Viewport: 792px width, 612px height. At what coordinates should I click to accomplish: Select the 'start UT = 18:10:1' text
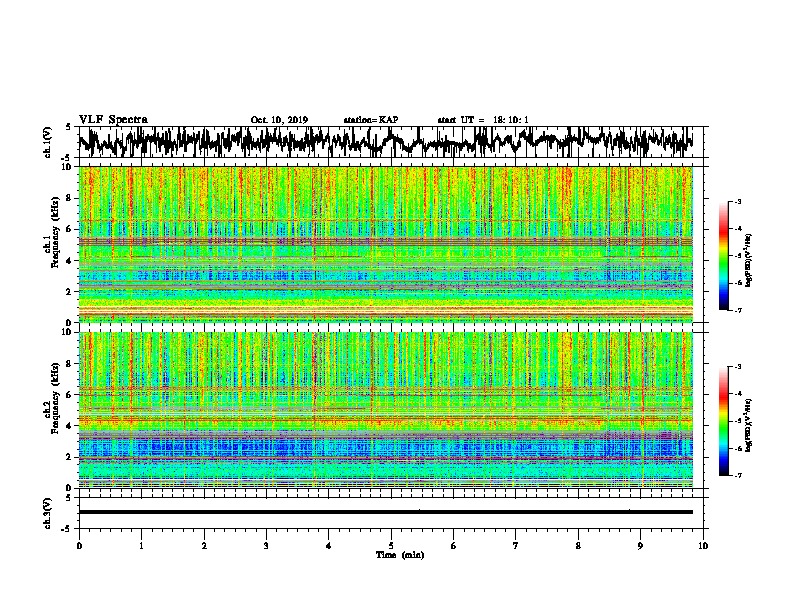[483, 120]
